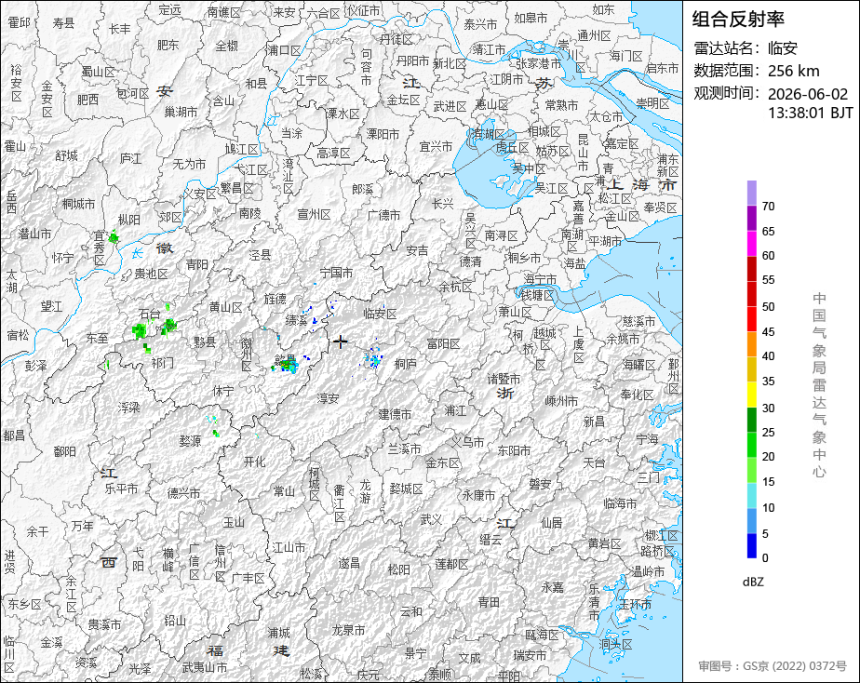
Task: Click the 巢湖市 map label
Action: tap(181, 112)
